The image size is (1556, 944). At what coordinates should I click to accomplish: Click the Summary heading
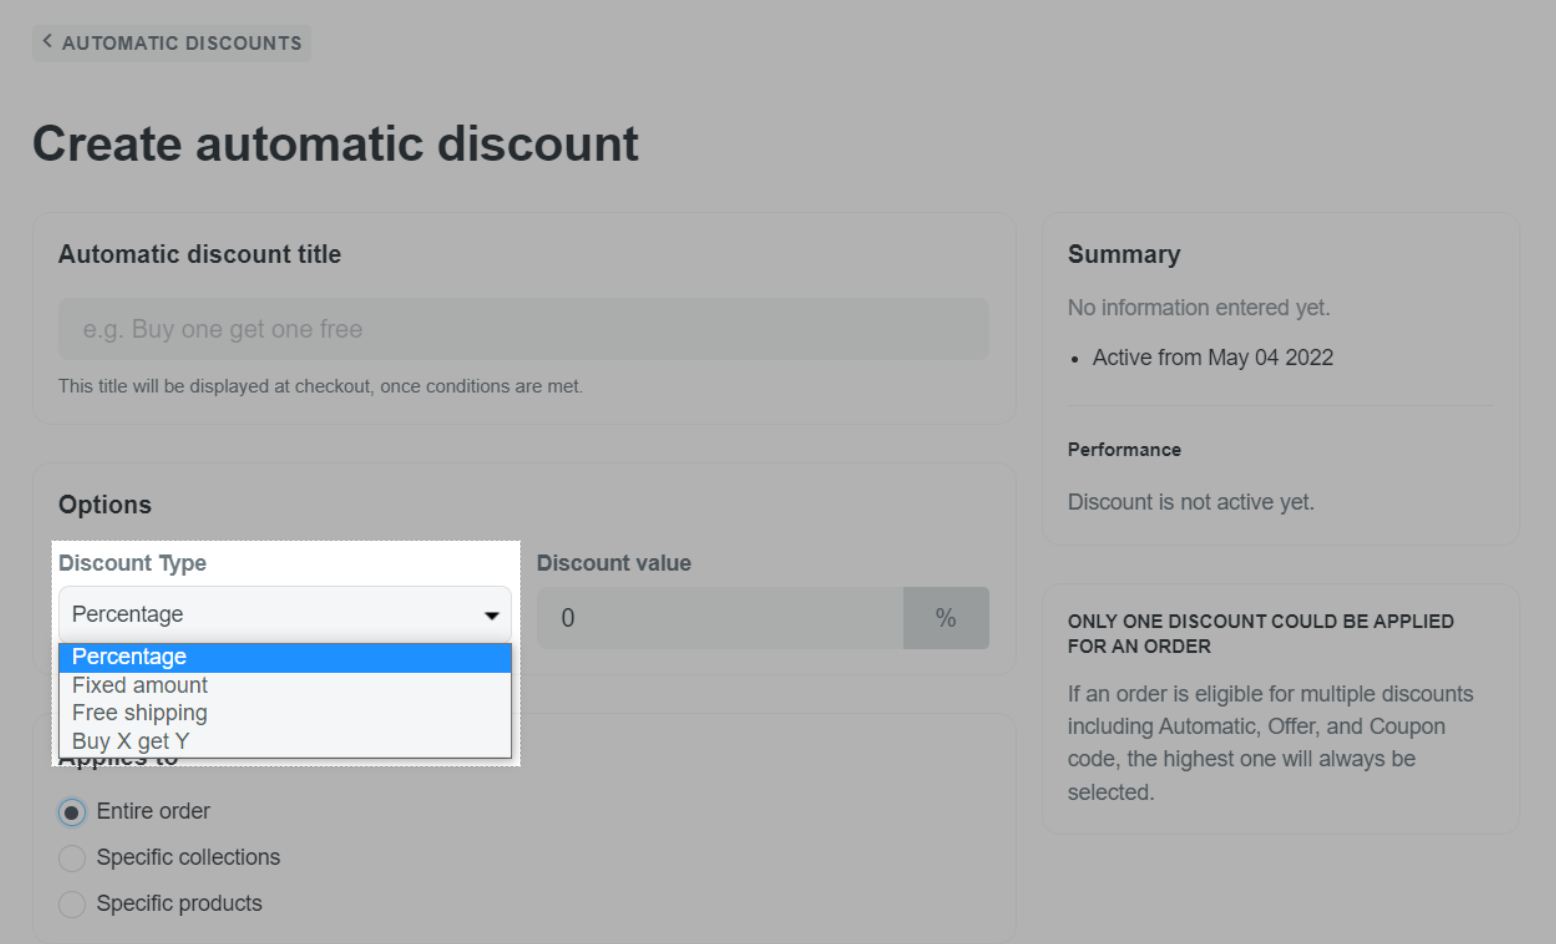click(x=1124, y=254)
